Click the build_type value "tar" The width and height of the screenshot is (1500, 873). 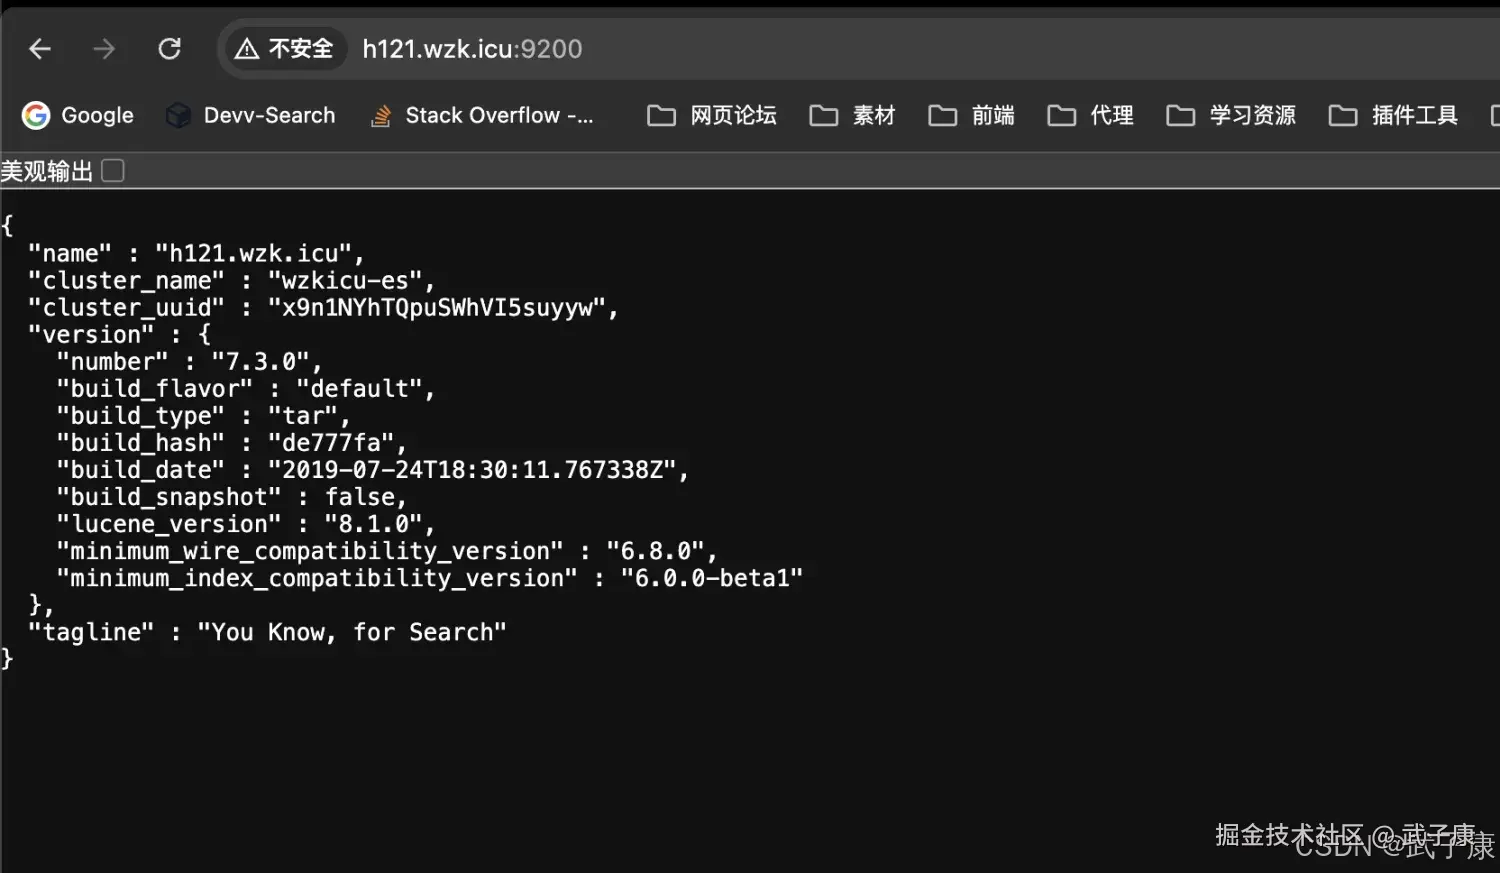click(x=303, y=416)
